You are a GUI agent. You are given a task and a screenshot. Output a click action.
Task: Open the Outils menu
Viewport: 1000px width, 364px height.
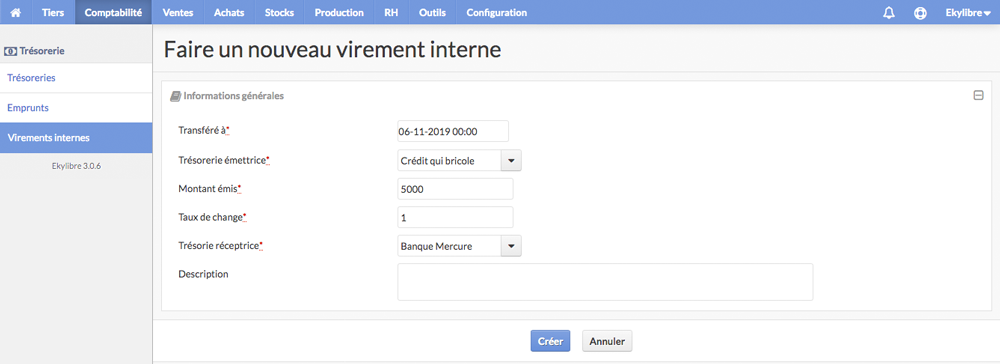432,12
